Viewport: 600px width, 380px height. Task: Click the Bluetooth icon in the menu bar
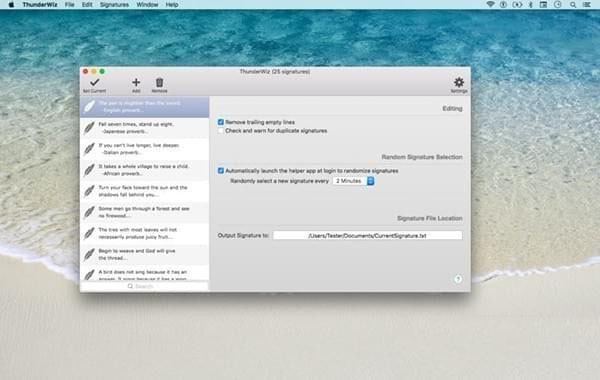pos(530,5)
